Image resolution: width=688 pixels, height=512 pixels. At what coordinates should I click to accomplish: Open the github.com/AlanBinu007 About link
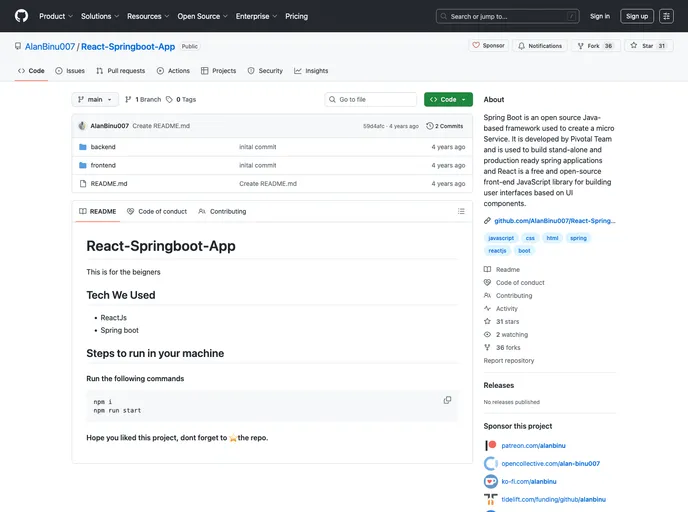pyautogui.click(x=555, y=221)
